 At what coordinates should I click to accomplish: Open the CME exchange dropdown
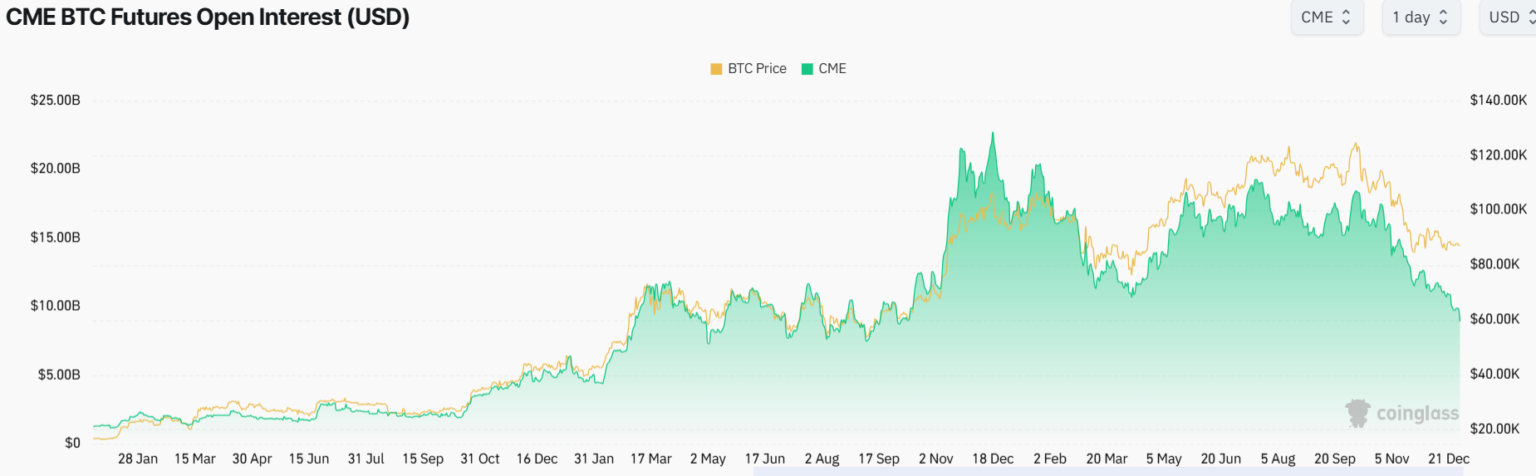pos(1326,17)
